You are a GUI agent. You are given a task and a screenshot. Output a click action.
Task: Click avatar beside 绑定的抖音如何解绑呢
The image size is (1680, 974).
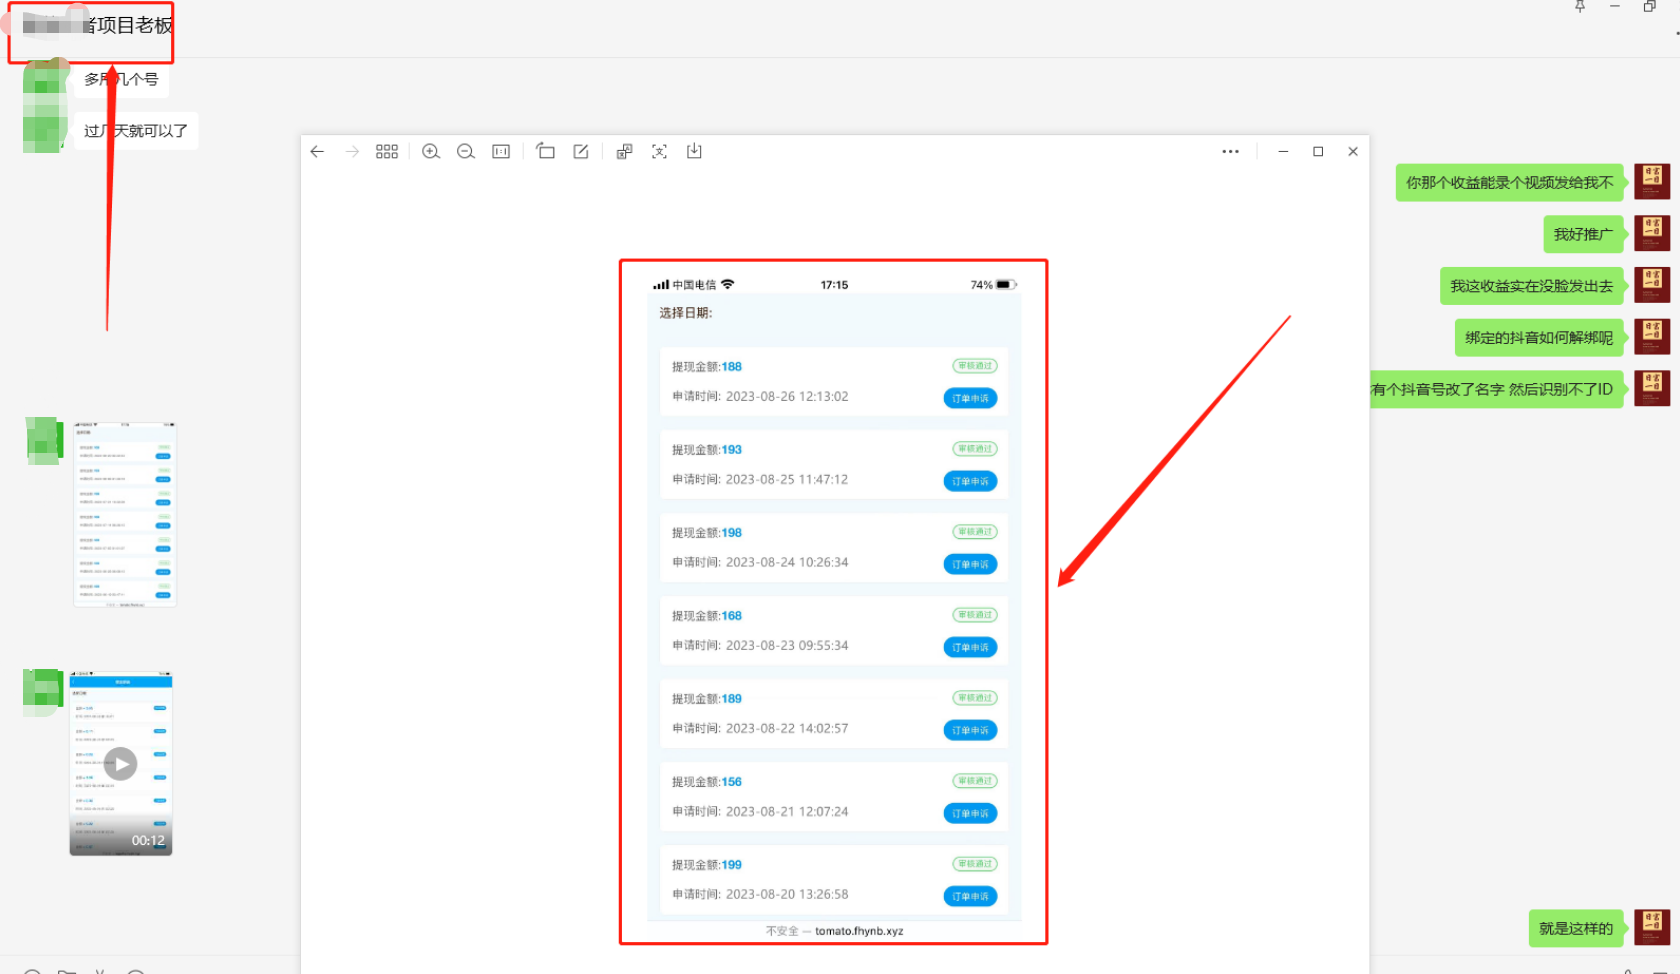(x=1652, y=337)
